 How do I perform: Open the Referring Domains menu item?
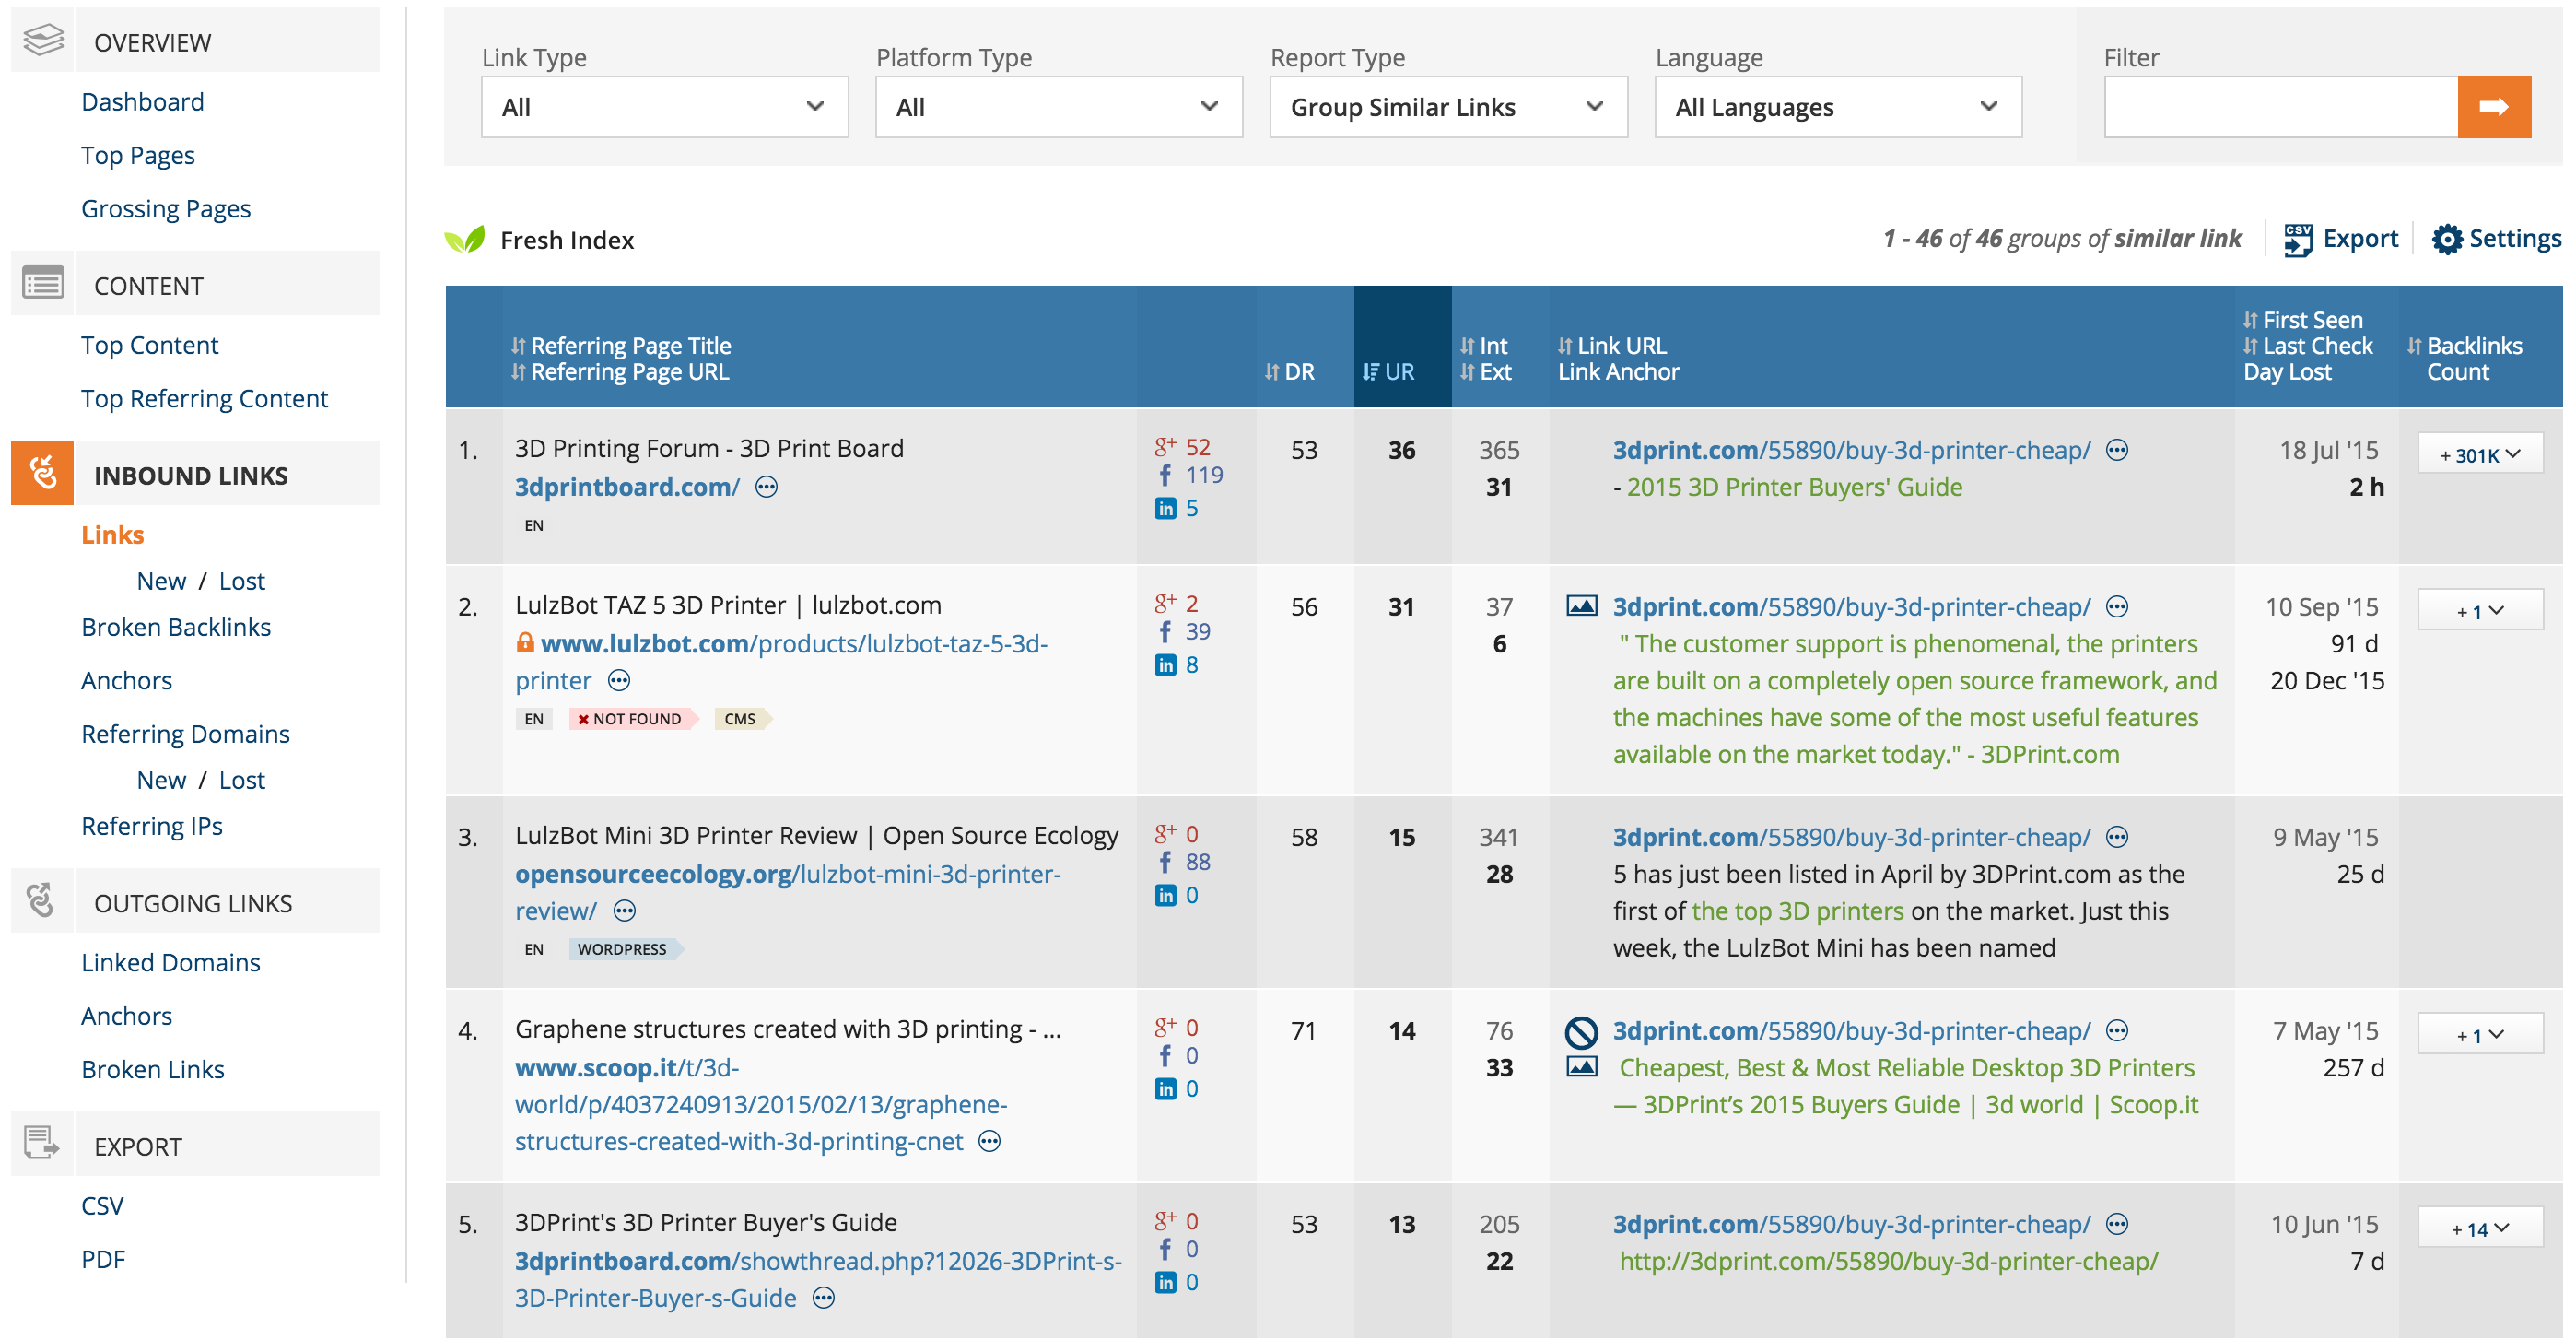(x=185, y=734)
